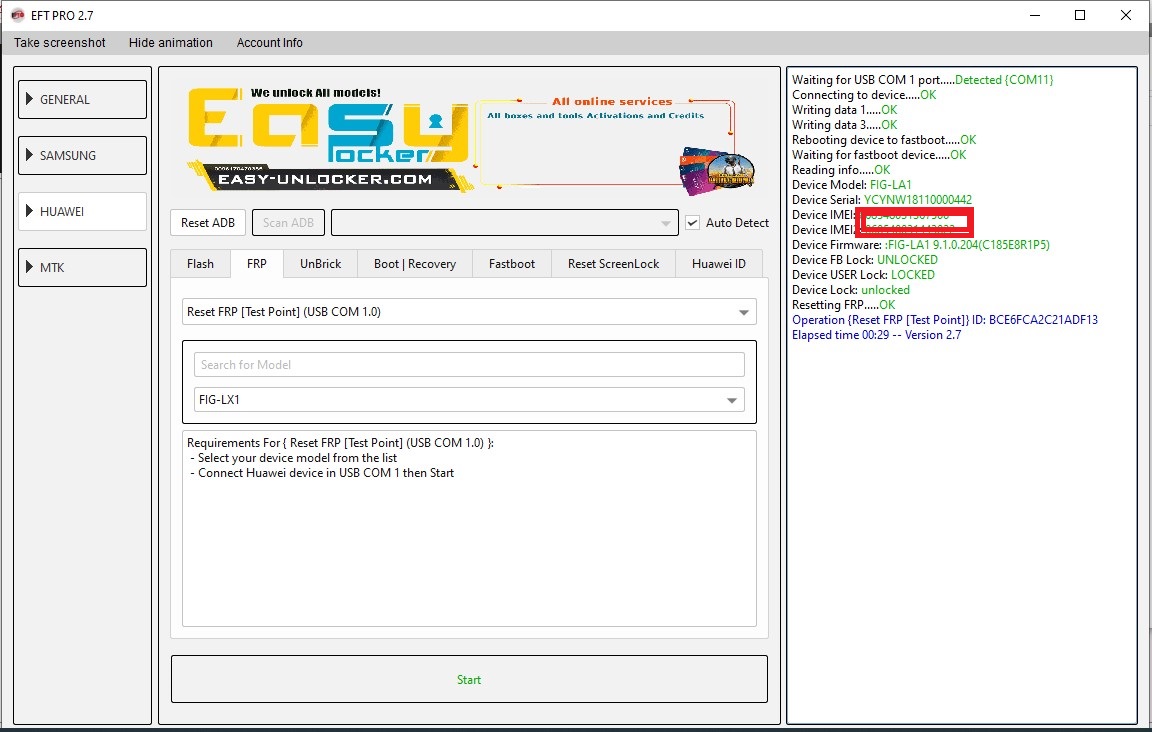Expand the MTK section

click(82, 268)
